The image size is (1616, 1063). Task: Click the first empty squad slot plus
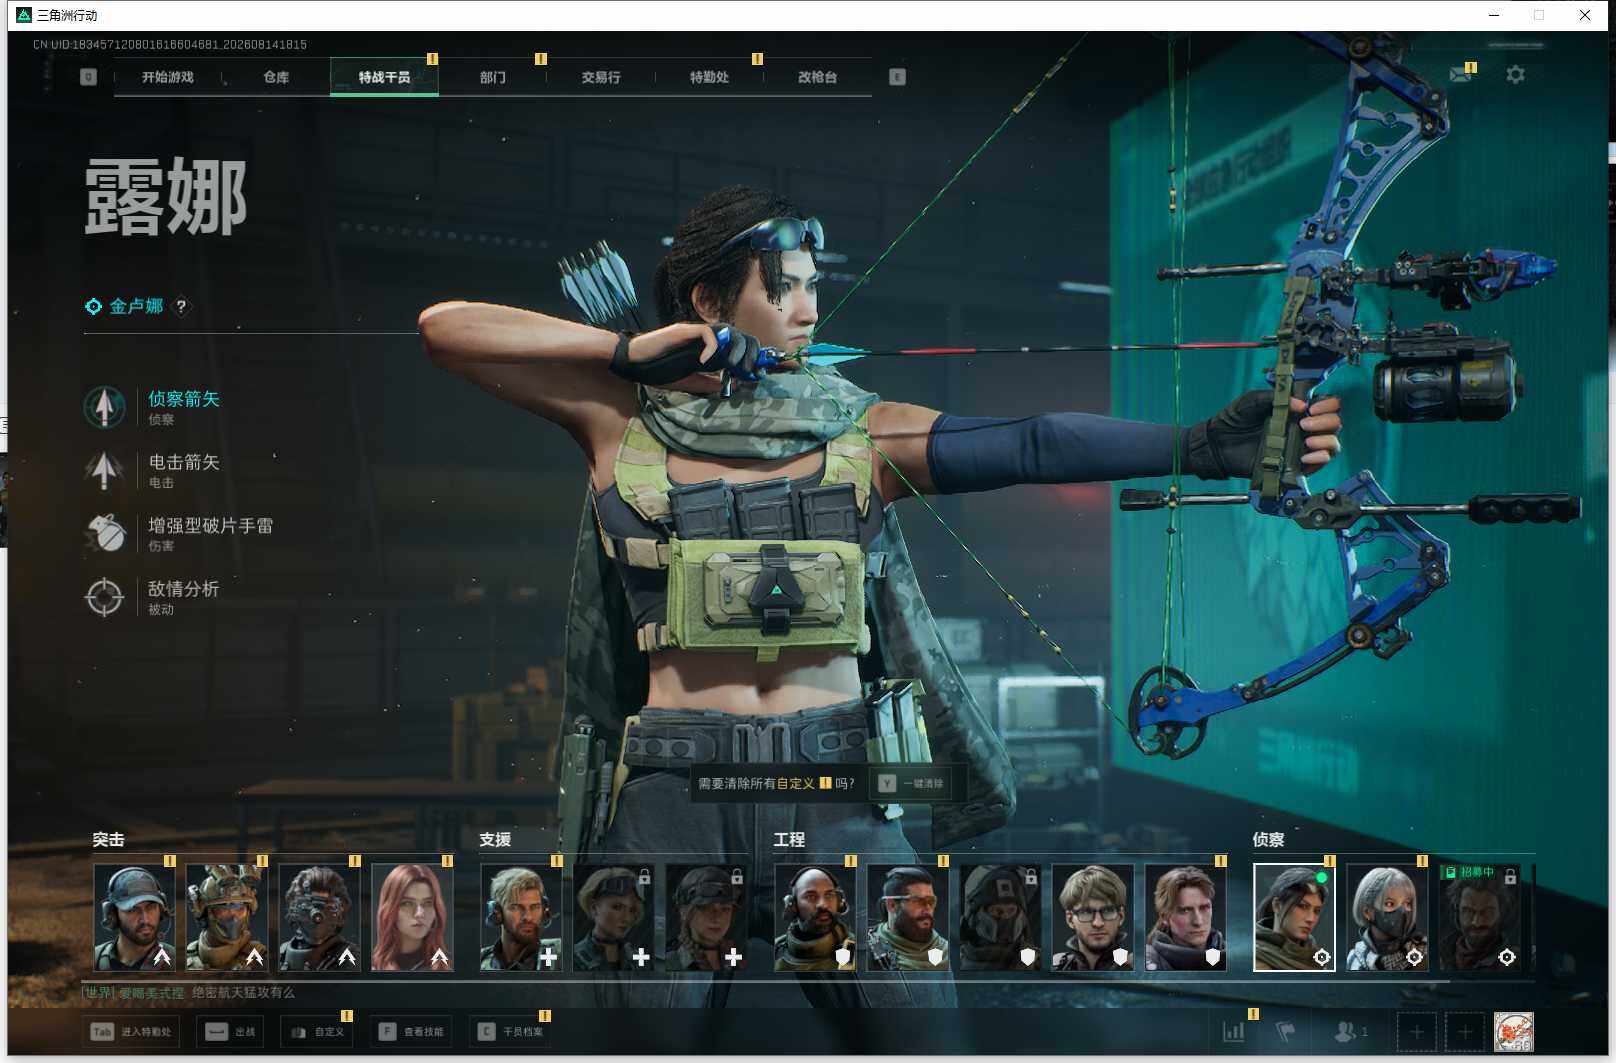(1416, 1032)
